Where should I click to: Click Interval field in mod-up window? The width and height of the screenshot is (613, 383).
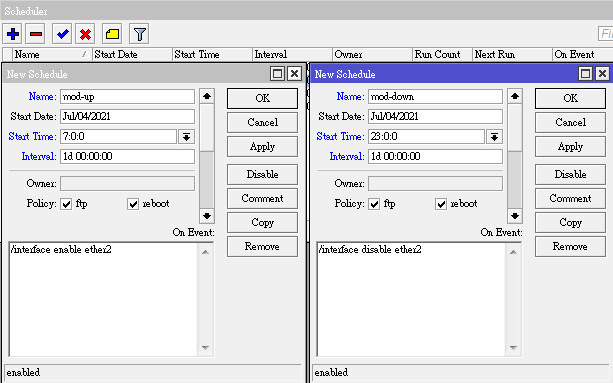[127, 156]
